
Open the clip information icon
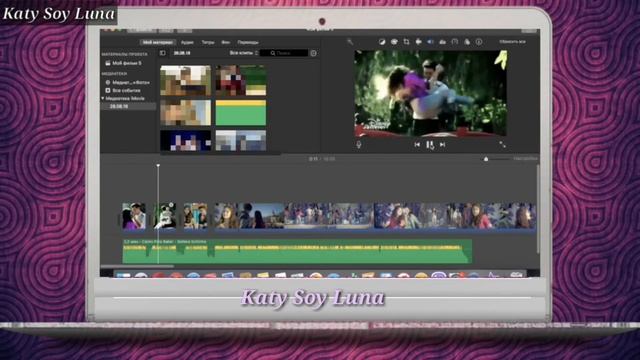click(479, 42)
